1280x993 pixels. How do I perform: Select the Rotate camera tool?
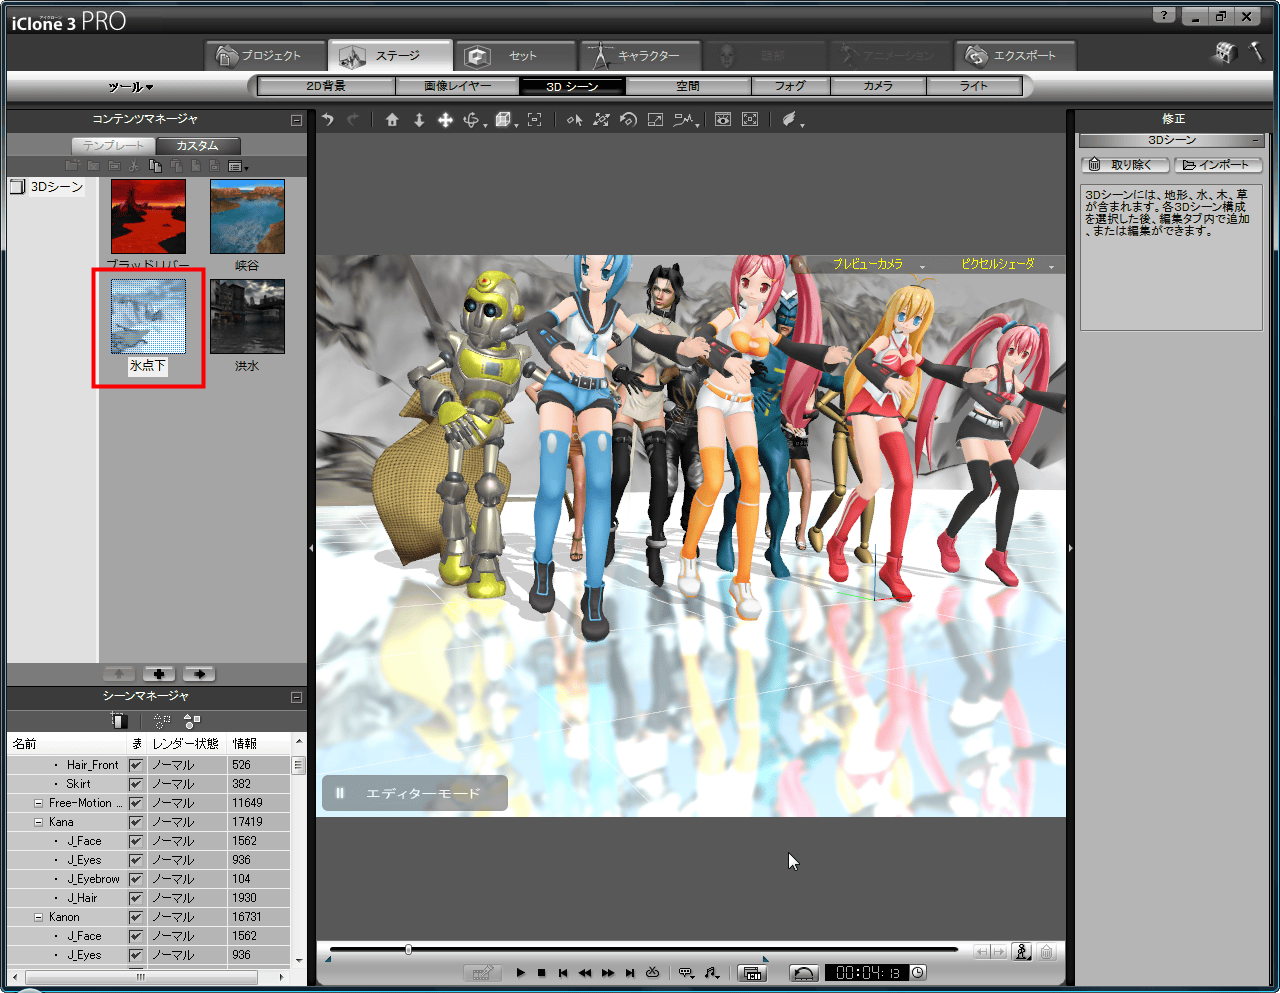(472, 120)
